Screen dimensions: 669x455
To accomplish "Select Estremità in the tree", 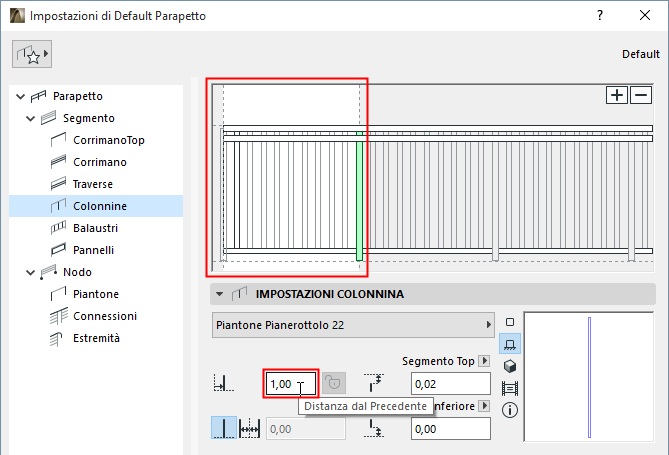I will [x=96, y=338].
